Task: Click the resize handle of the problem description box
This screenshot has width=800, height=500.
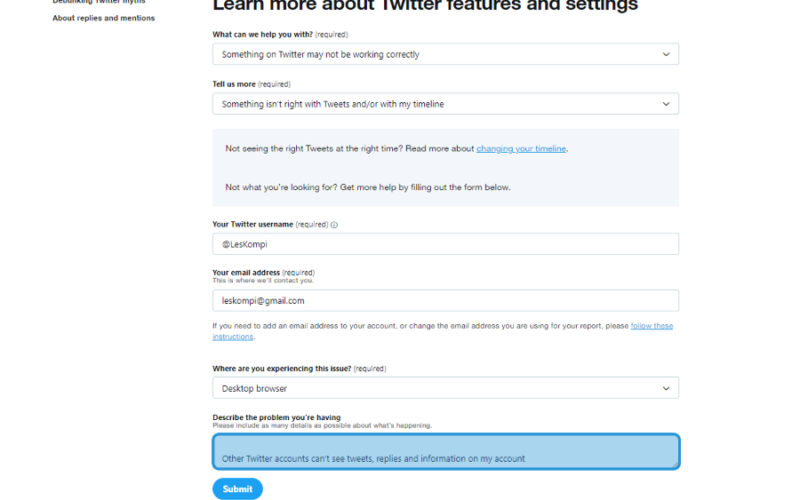Action: pos(674,464)
